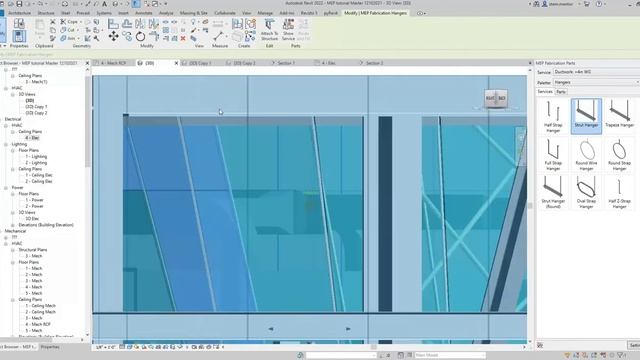Click the Settings button in Fabrication Parts panel

tap(634, 346)
